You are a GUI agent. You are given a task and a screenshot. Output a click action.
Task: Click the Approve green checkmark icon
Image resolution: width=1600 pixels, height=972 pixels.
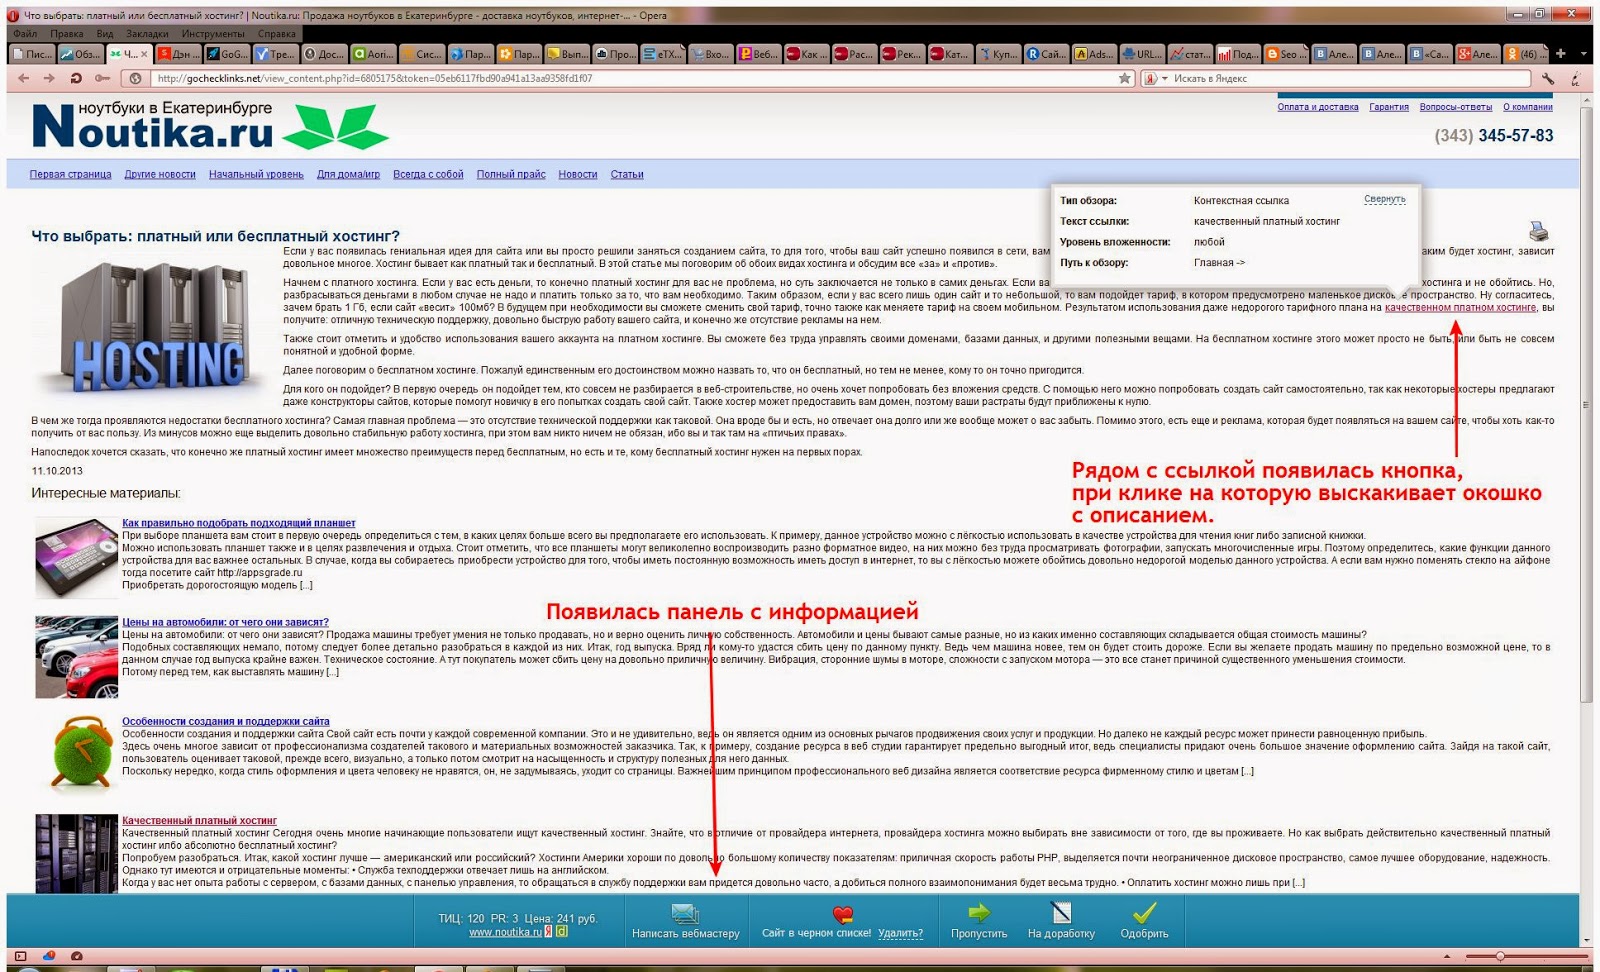[x=1144, y=912]
